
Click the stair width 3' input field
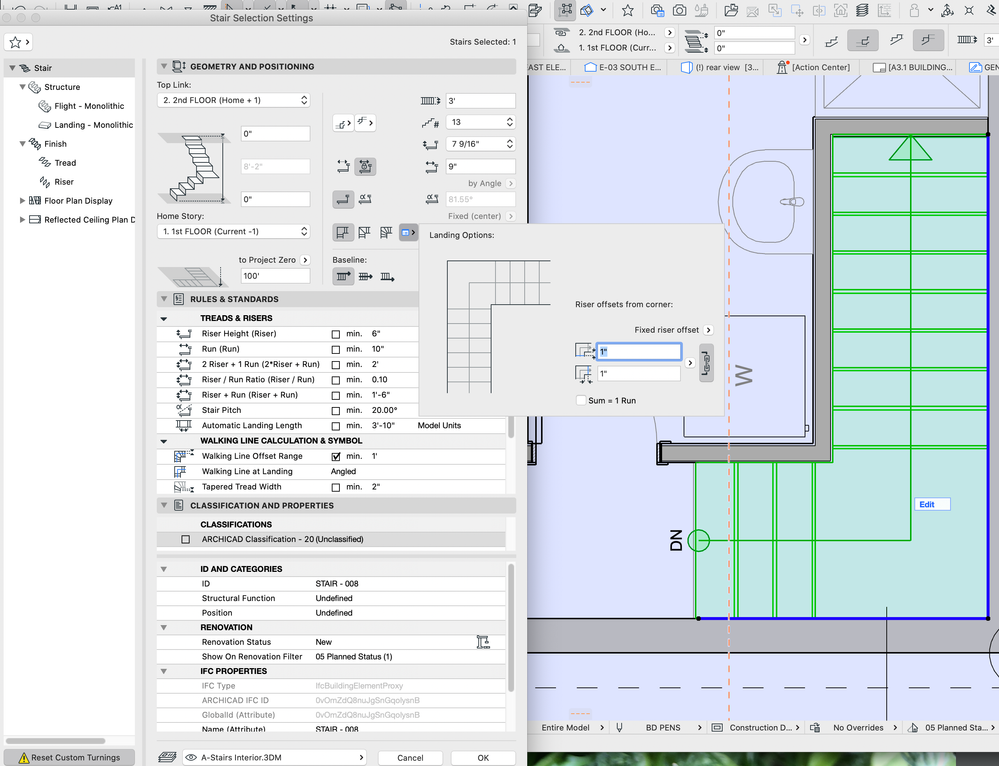(x=479, y=101)
